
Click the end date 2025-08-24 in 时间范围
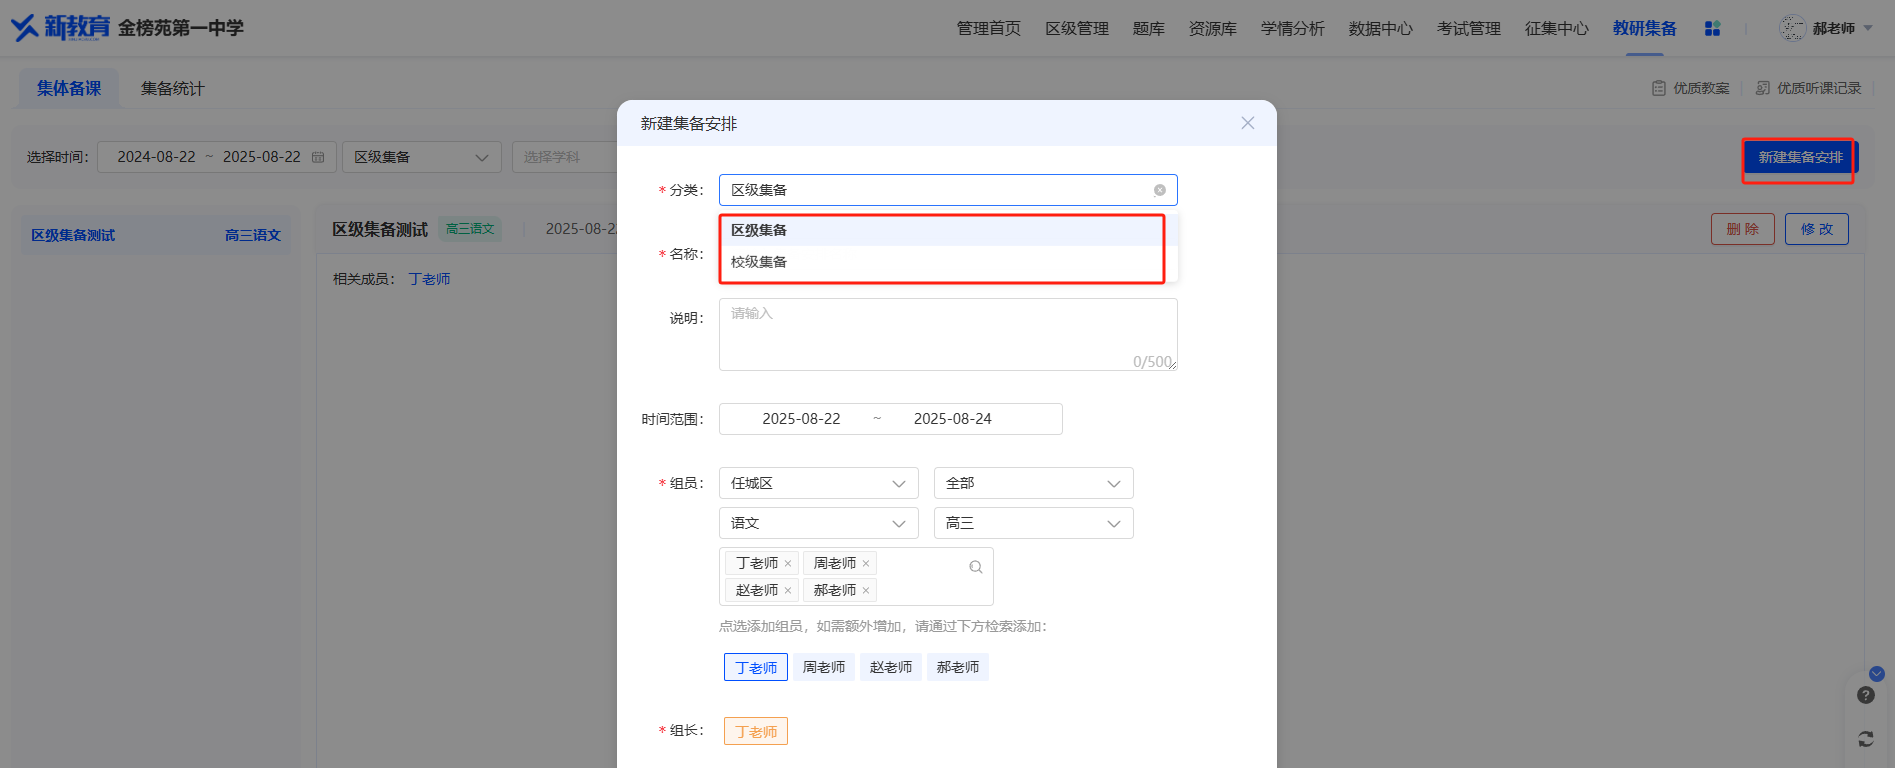[x=952, y=419]
